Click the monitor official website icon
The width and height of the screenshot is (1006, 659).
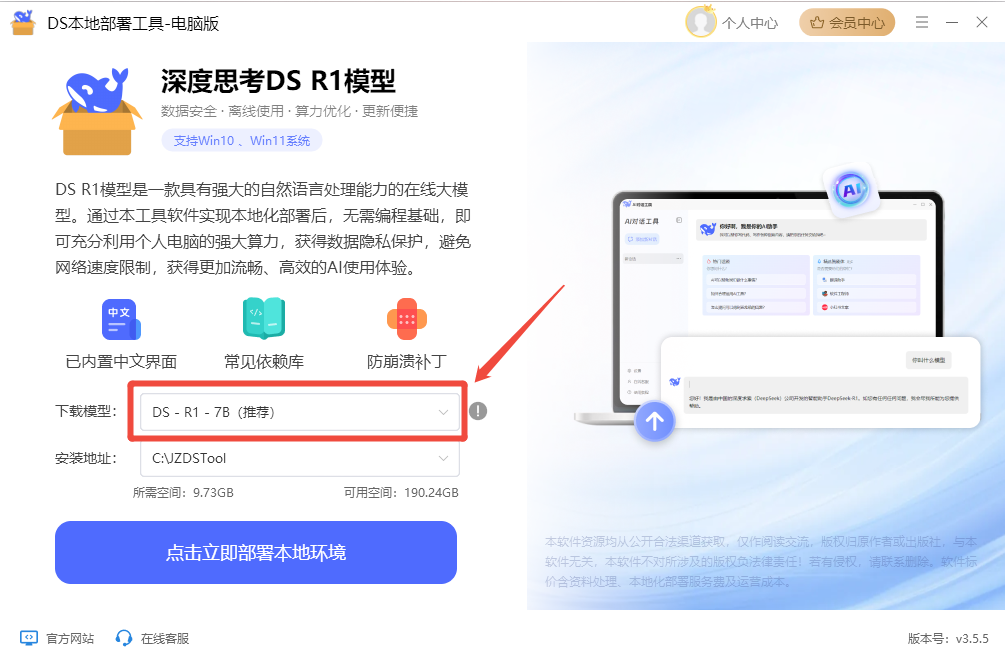pos(29,638)
